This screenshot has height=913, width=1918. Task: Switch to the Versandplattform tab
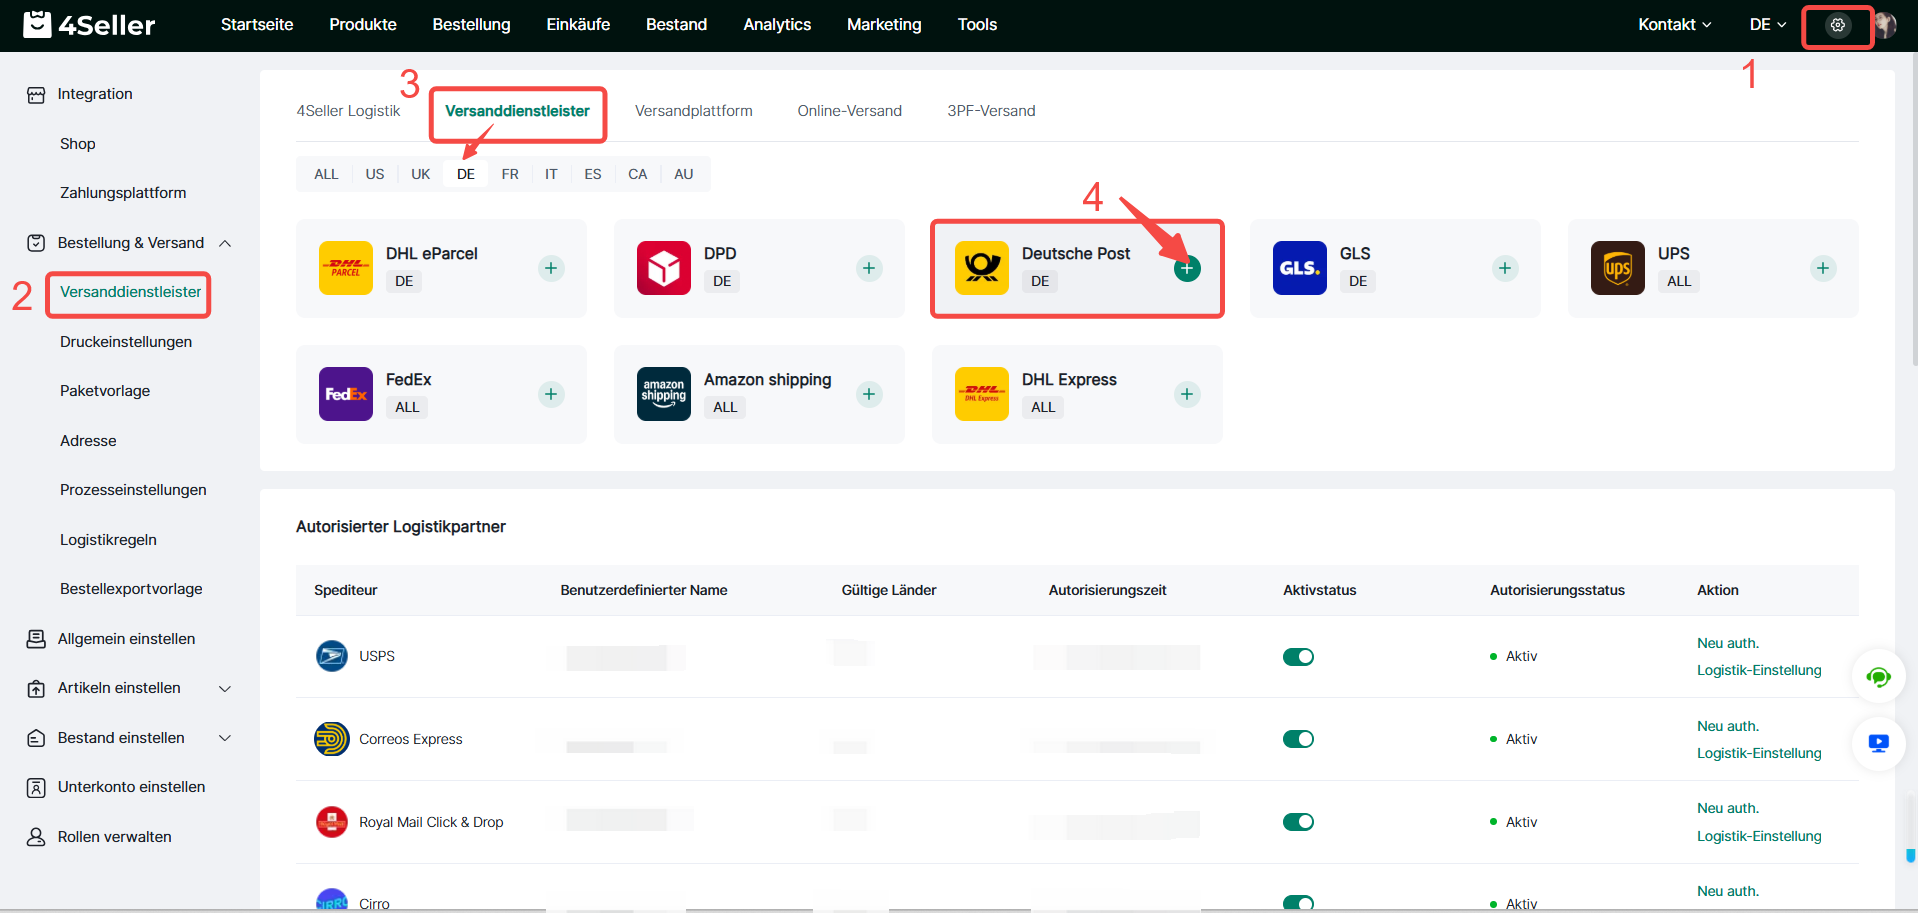pyautogui.click(x=693, y=111)
